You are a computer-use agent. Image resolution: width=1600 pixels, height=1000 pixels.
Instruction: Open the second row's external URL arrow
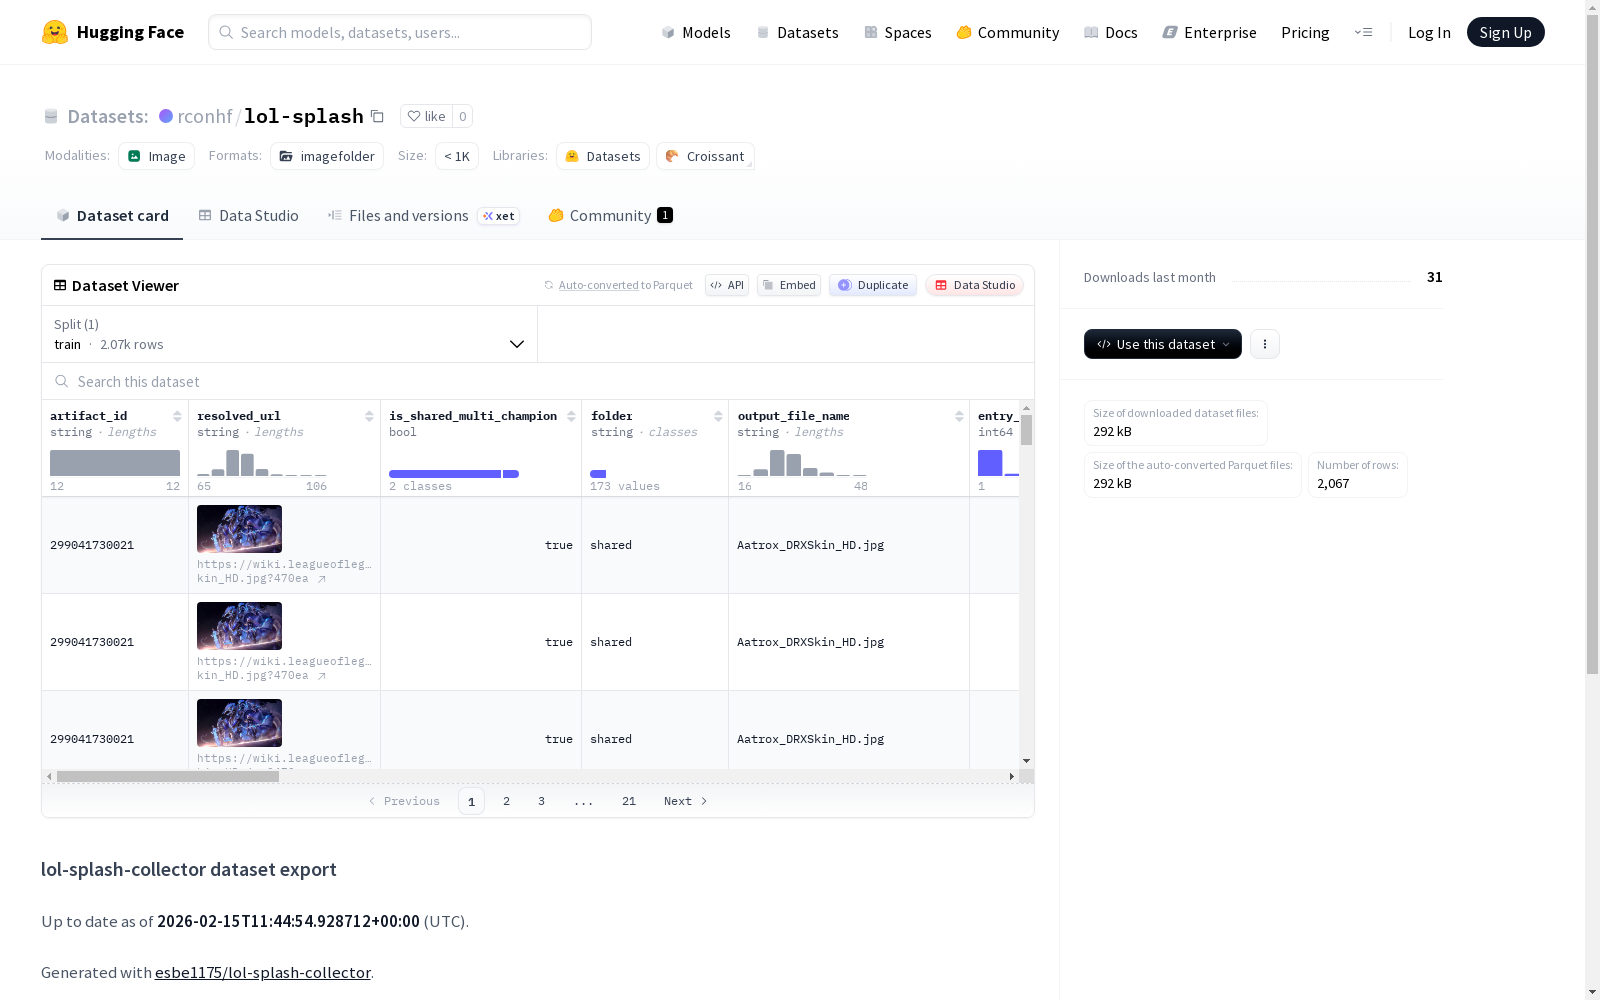coord(322,676)
